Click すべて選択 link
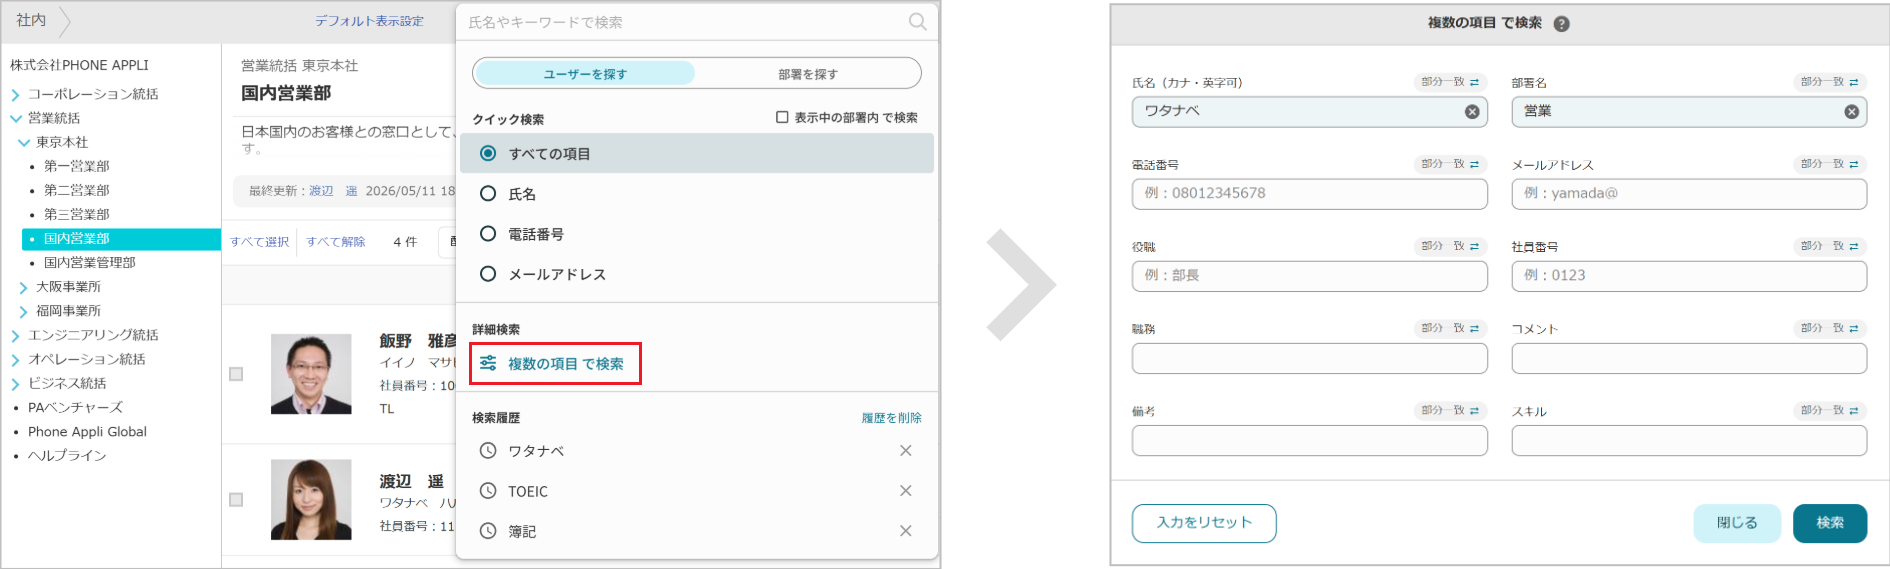The image size is (1890, 569). click(259, 242)
